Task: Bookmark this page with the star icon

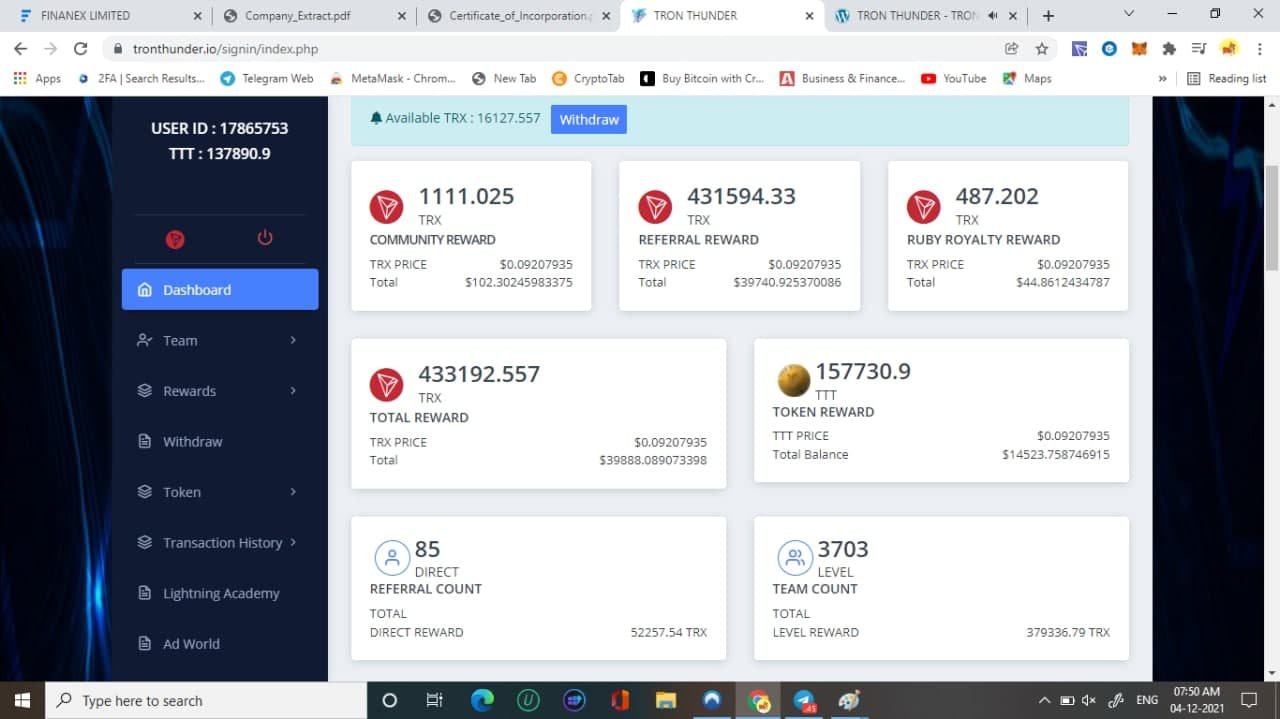Action: pos(1042,48)
